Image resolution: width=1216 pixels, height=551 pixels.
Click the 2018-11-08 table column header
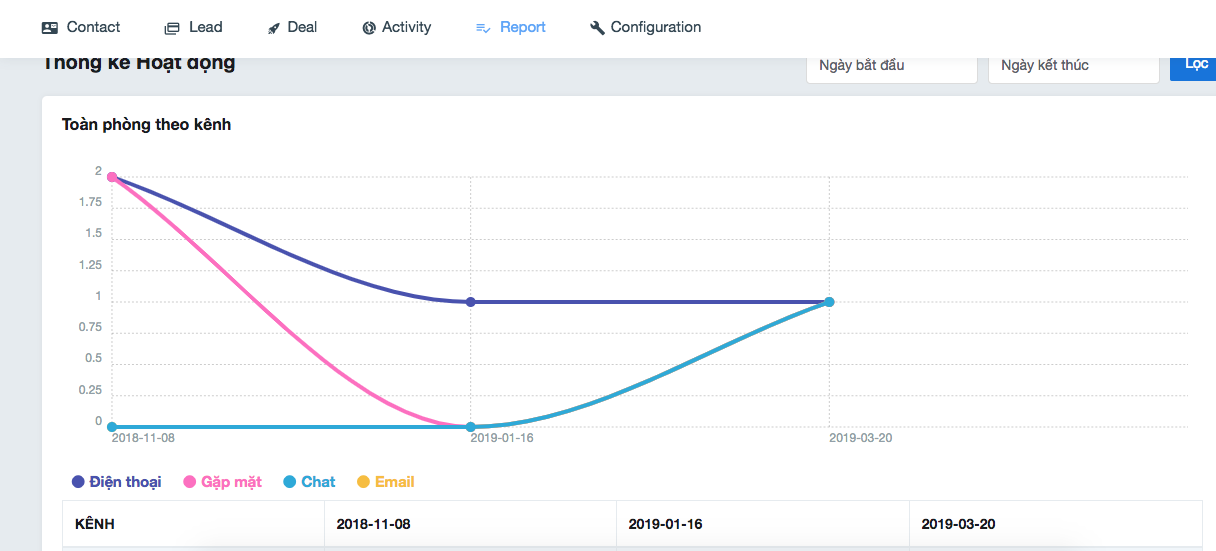470,524
